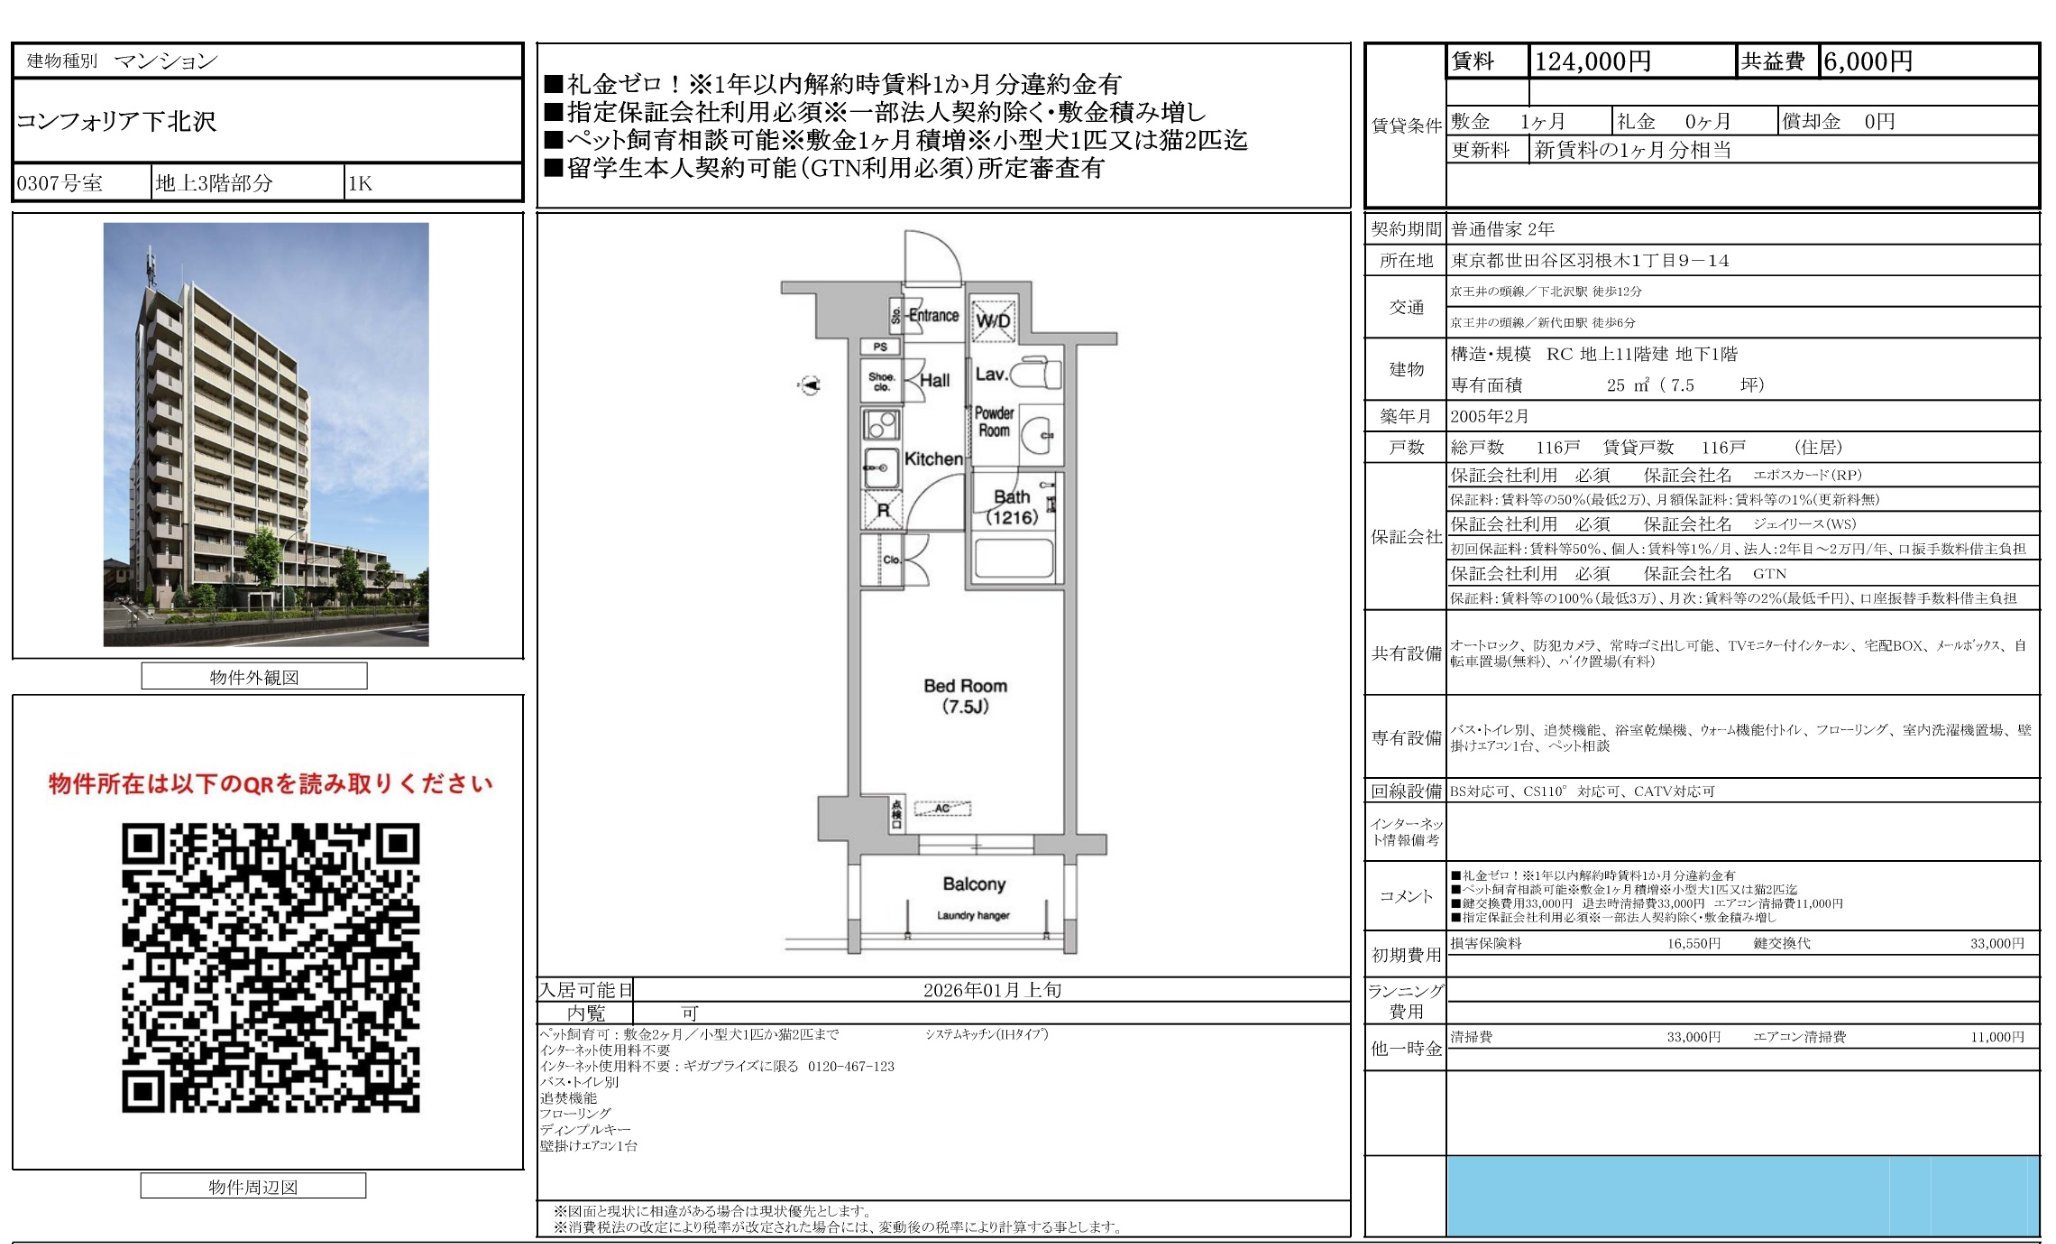2056x1244 pixels.
Task: Click the rent amount 124,000円
Action: pos(1592,62)
